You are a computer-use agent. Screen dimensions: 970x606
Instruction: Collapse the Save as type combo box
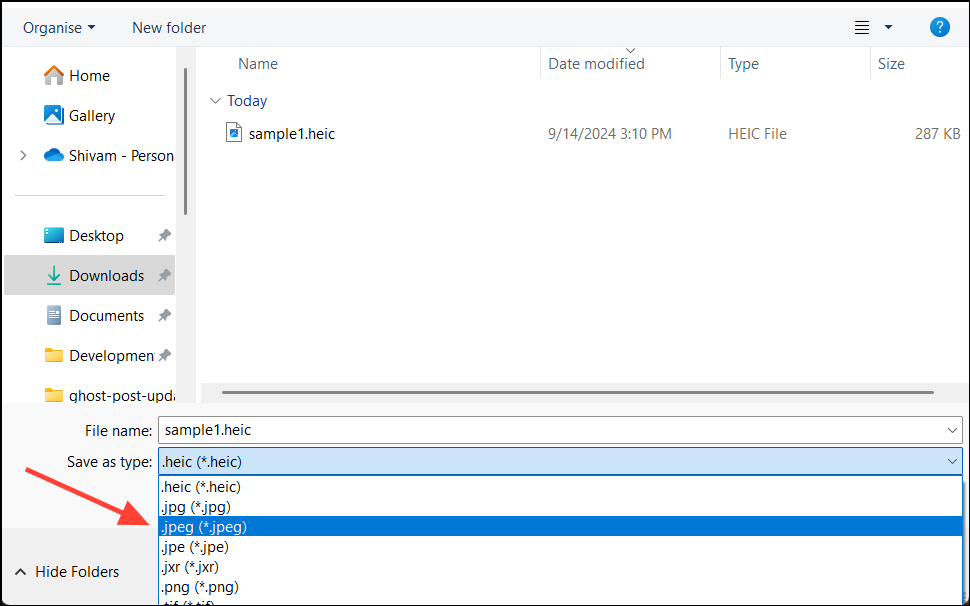952,462
